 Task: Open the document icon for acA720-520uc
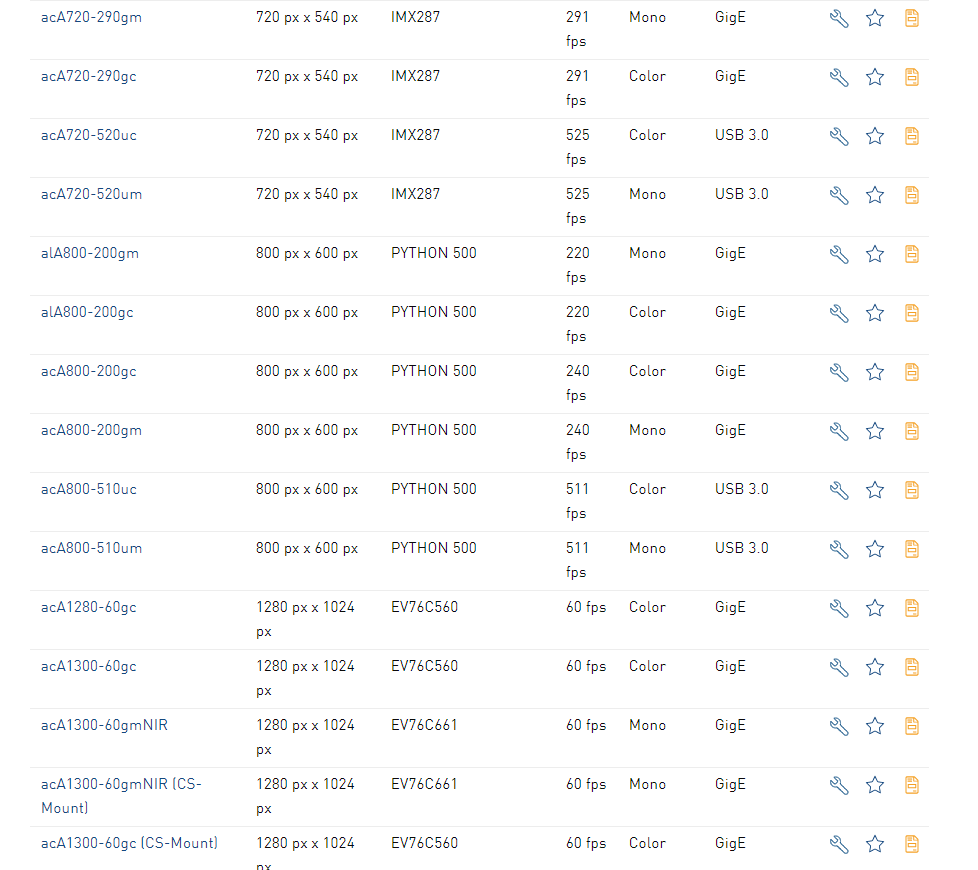tap(911, 136)
